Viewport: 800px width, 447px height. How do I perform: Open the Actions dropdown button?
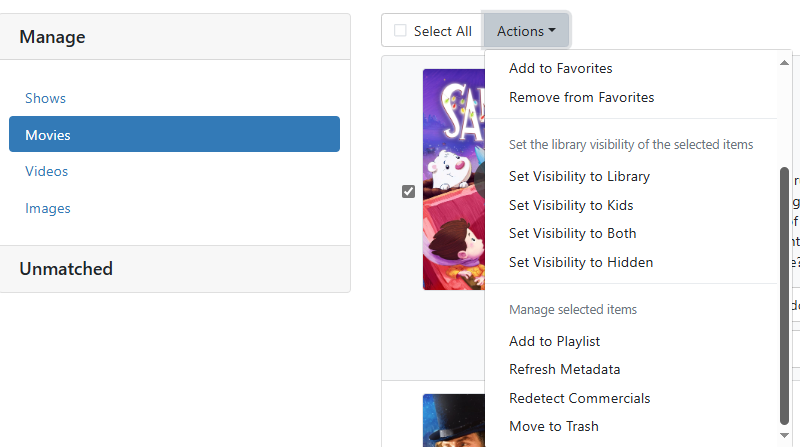526,31
